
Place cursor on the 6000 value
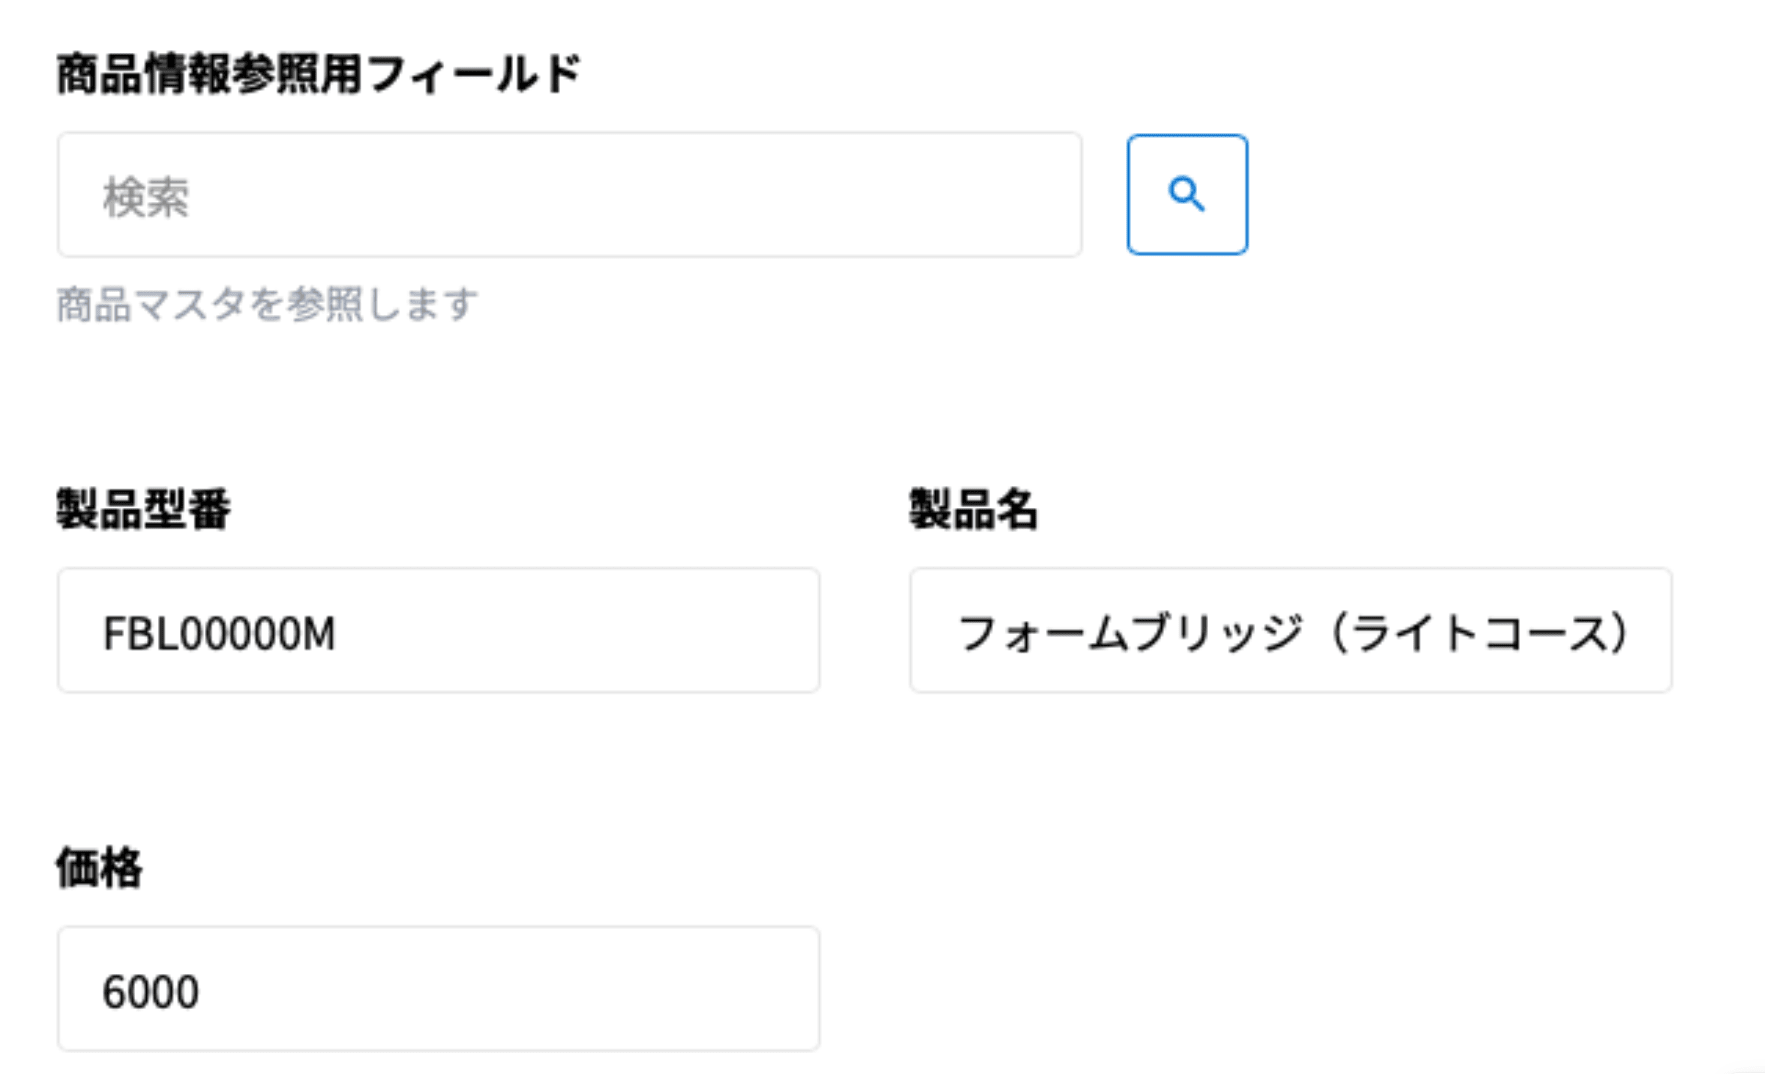[x=151, y=992]
